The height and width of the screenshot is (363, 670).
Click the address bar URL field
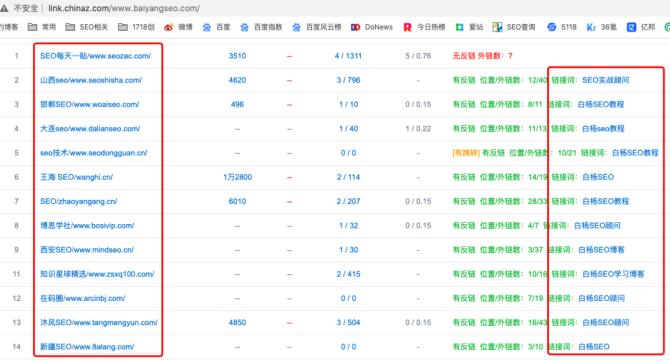tap(124, 9)
